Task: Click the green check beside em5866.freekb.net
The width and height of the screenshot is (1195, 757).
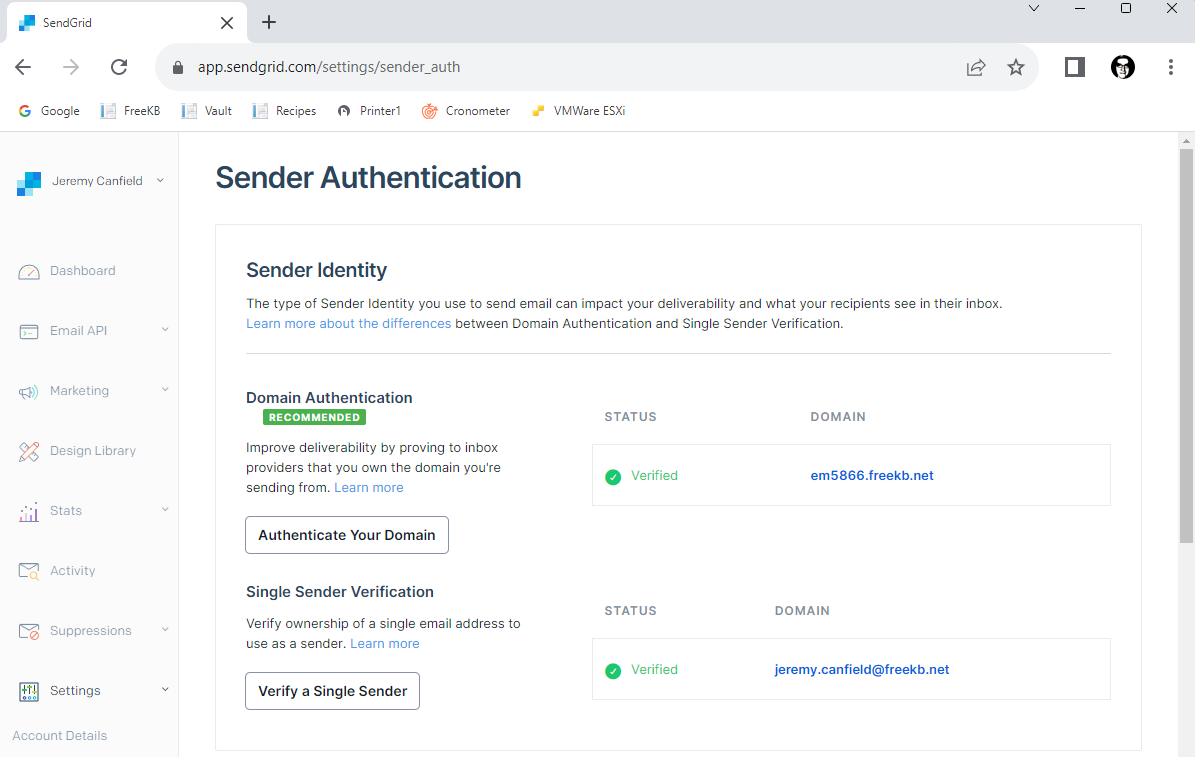Action: 613,477
